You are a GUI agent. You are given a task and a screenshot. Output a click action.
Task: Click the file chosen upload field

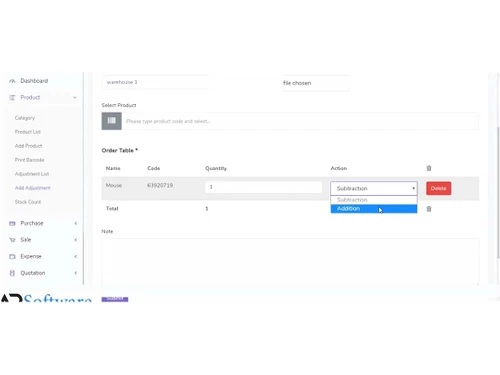pos(316,83)
